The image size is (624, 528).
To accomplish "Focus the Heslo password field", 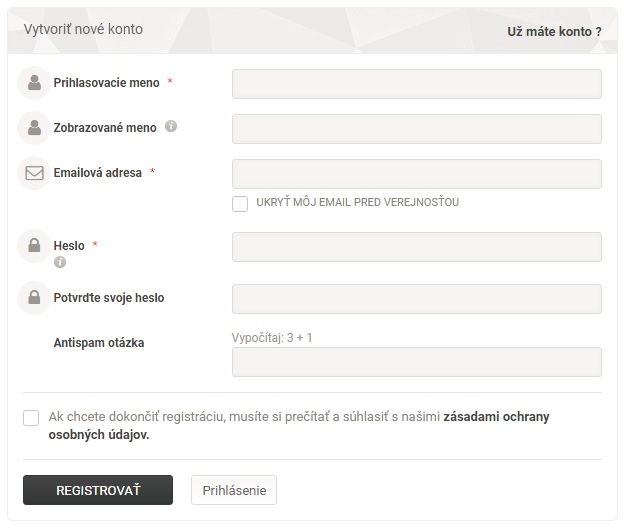I will 417,247.
